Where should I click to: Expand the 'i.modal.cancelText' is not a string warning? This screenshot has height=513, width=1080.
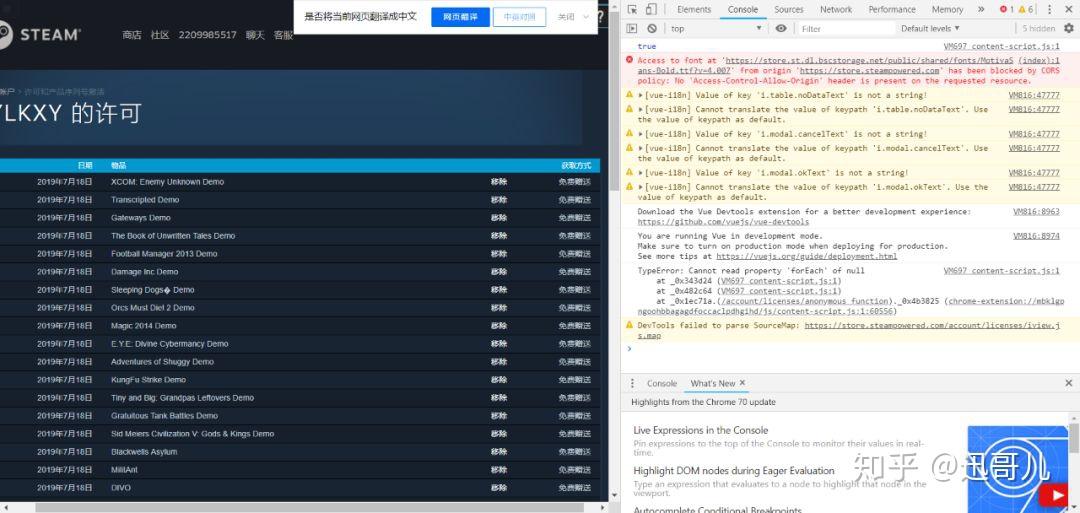[641, 134]
